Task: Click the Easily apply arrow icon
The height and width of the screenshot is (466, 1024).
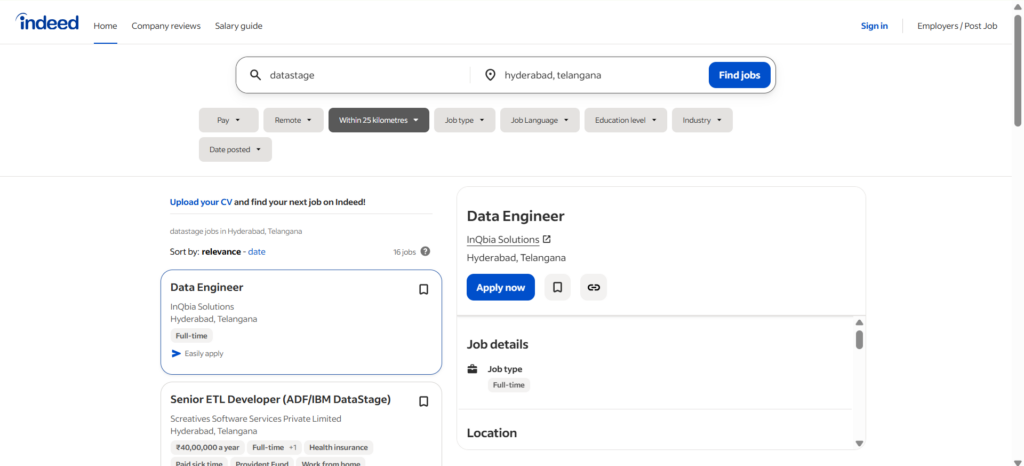Action: point(176,353)
